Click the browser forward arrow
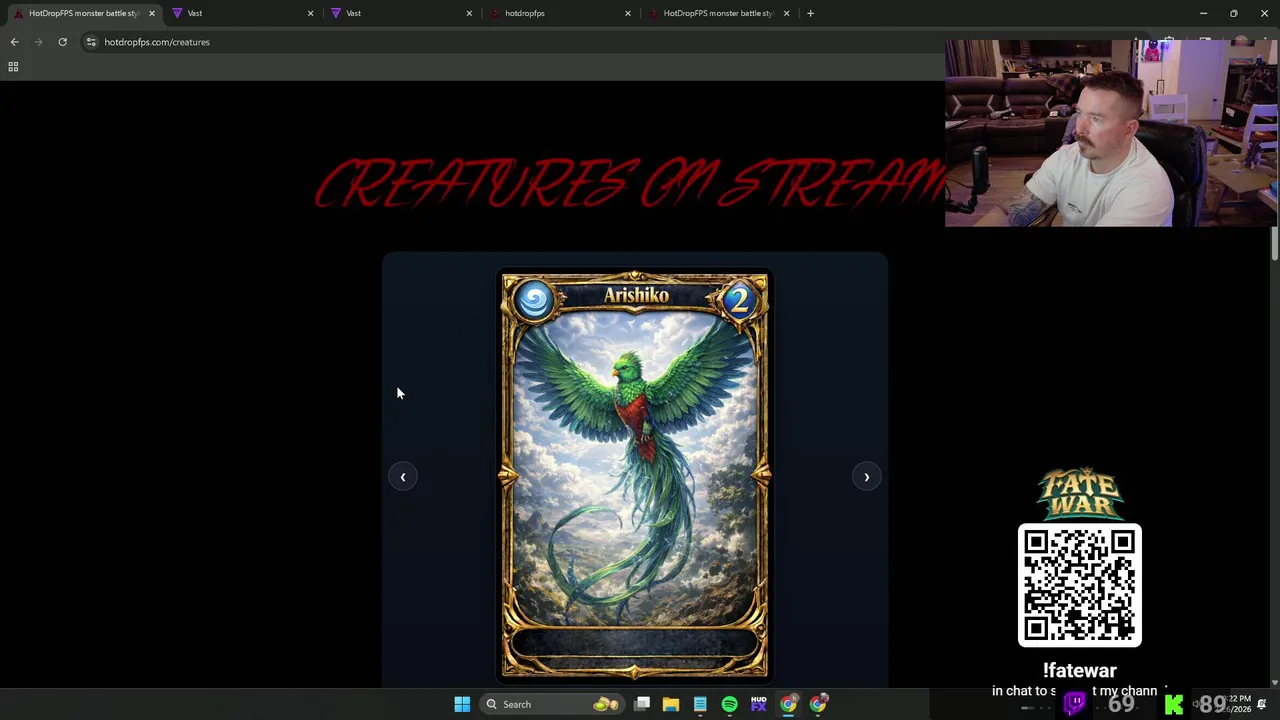 click(38, 42)
